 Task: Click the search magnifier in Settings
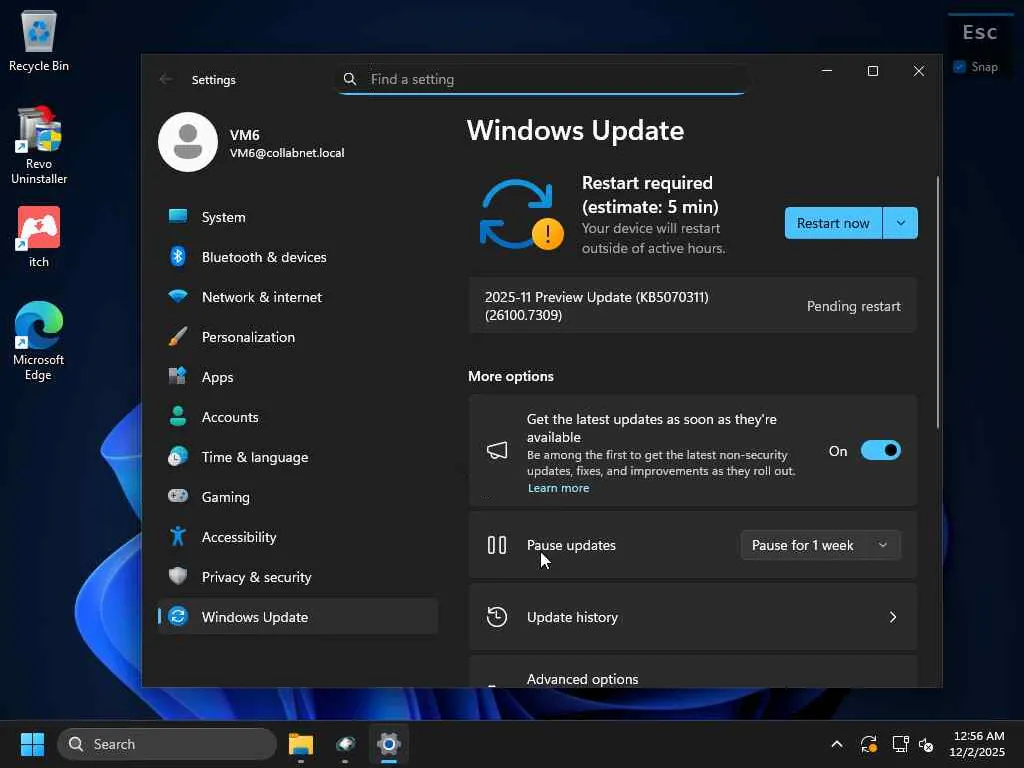click(x=350, y=79)
